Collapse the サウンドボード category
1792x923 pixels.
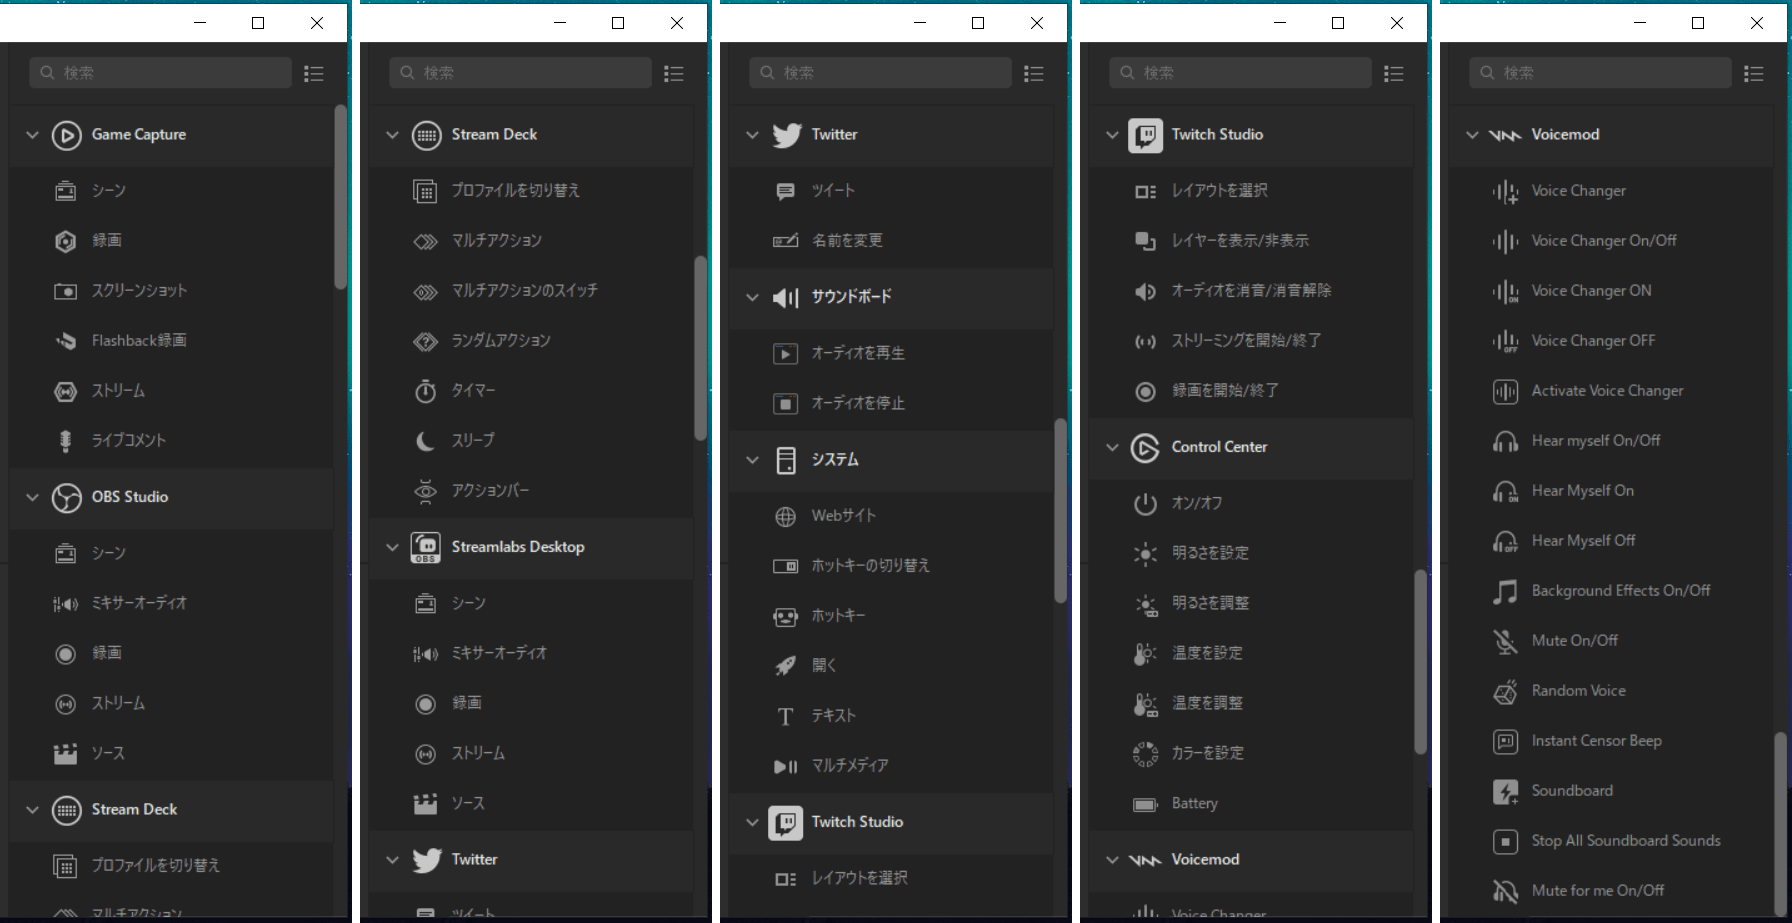click(x=752, y=297)
